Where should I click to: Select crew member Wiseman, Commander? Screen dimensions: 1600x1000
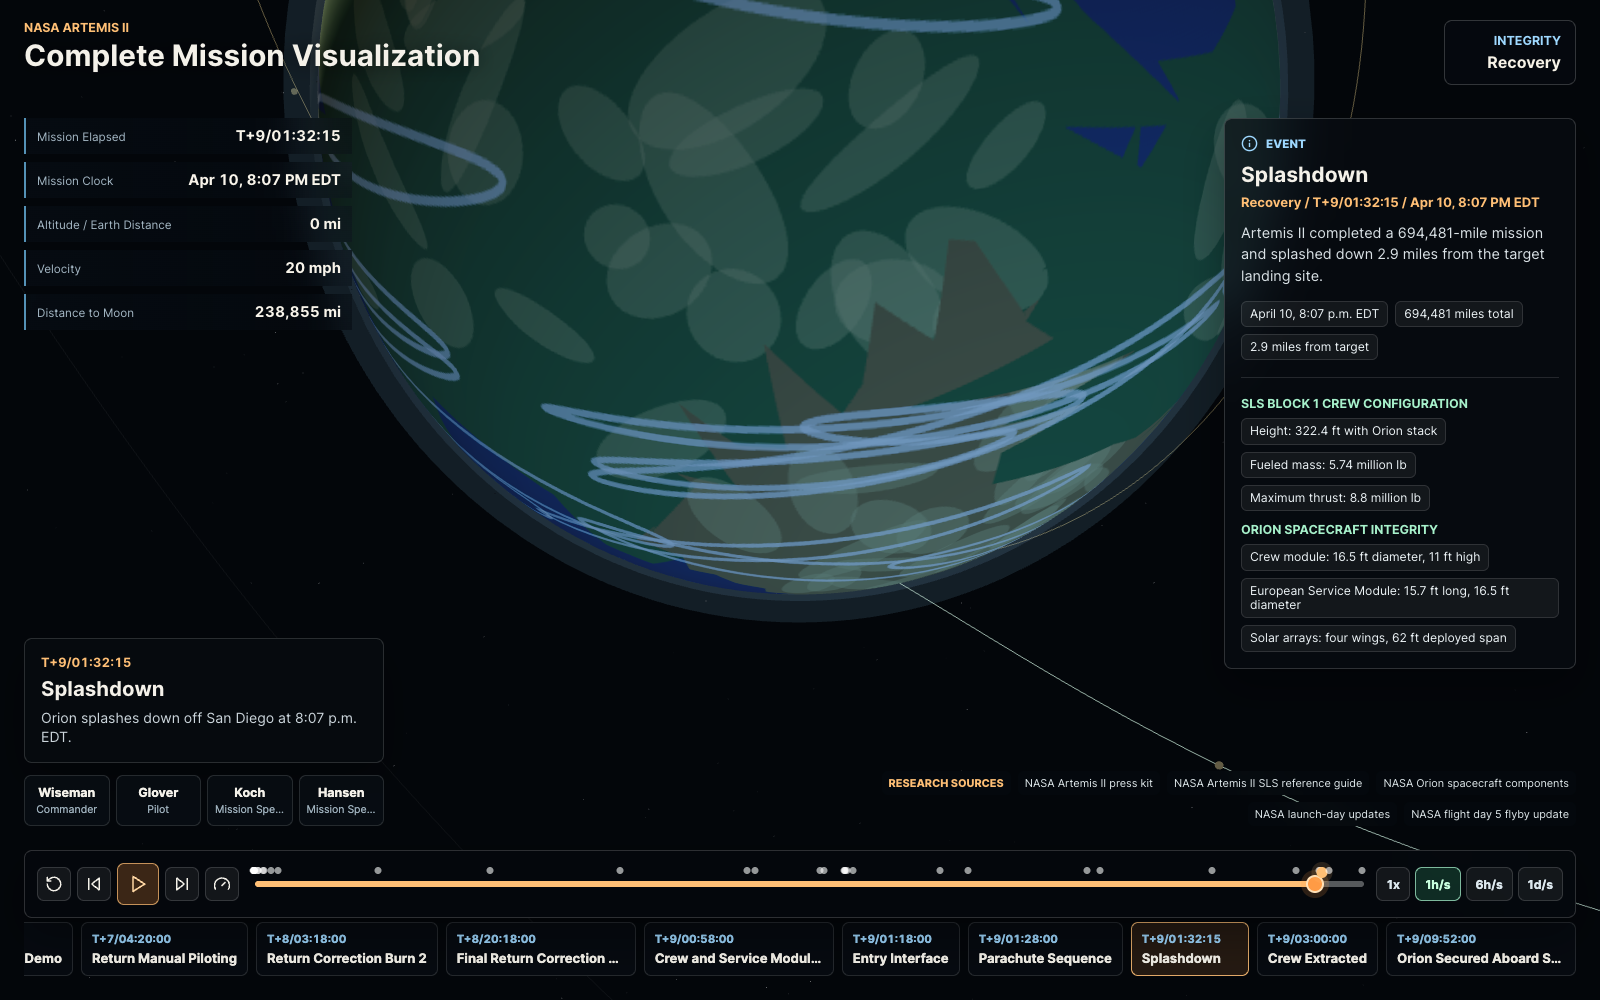click(x=67, y=800)
